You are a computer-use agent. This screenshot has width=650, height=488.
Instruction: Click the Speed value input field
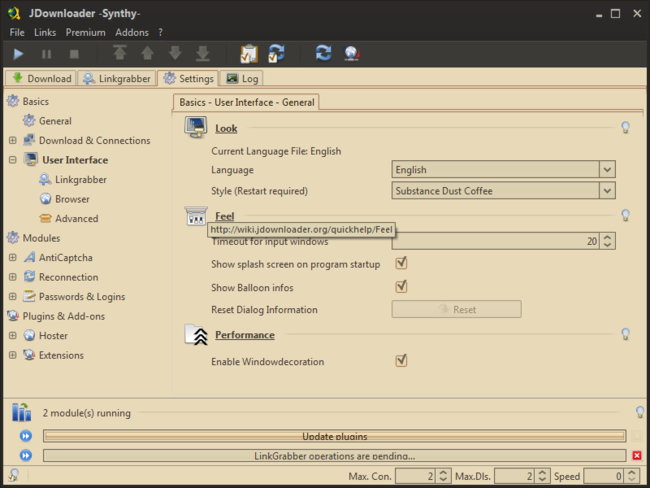click(604, 476)
